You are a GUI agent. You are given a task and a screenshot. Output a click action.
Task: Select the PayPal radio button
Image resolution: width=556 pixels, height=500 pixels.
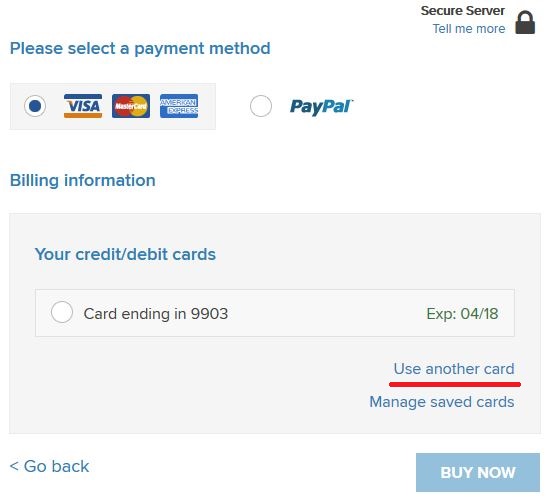(x=261, y=106)
